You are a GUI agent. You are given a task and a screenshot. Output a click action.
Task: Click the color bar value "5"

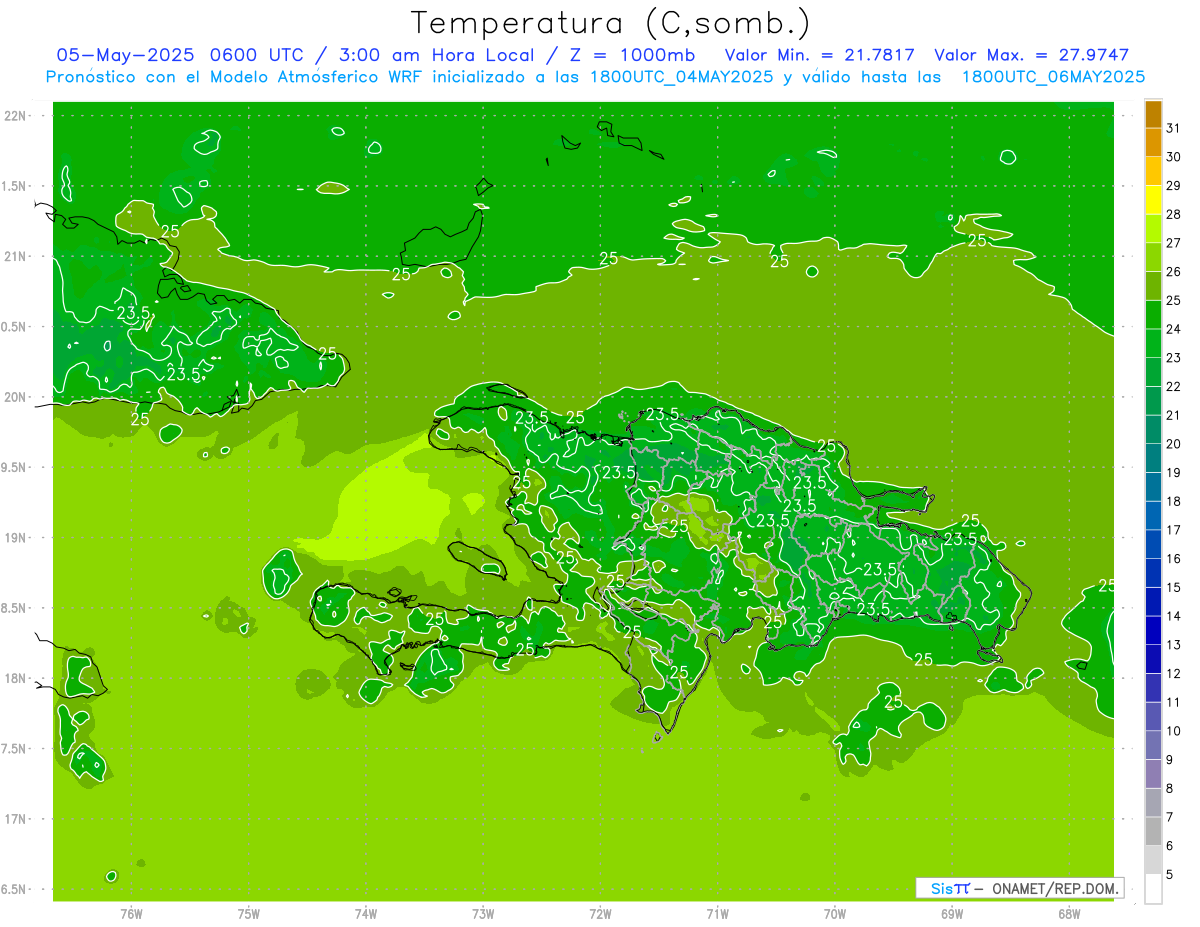tap(1170, 874)
